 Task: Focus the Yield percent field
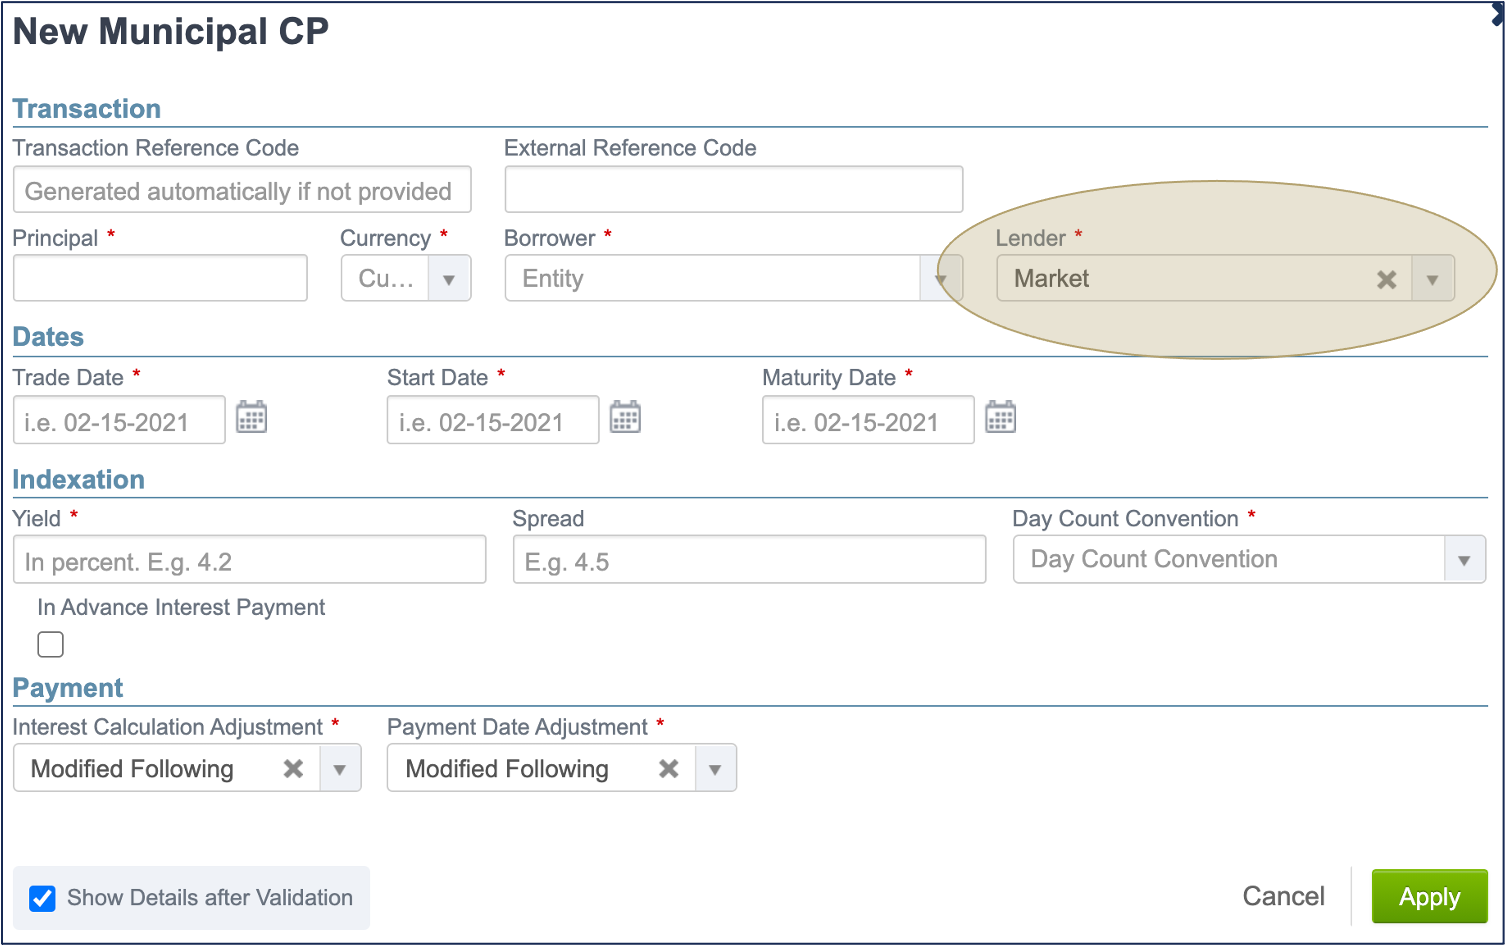coord(250,560)
